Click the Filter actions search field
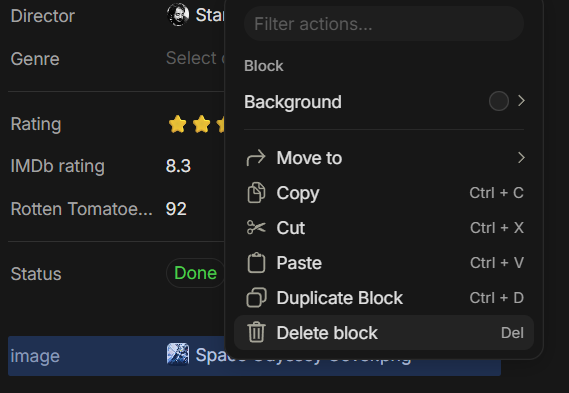569x393 pixels. click(x=384, y=24)
